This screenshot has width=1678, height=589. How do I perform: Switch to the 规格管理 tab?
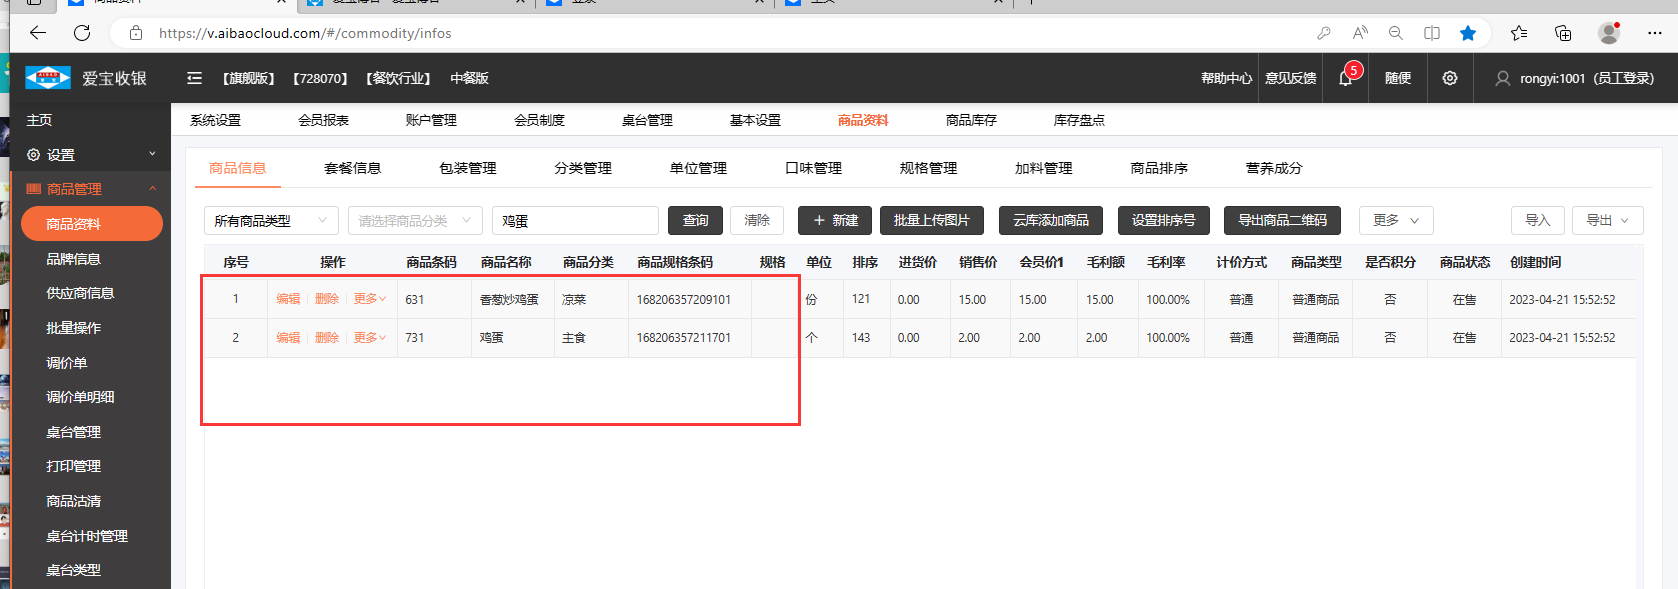click(928, 168)
